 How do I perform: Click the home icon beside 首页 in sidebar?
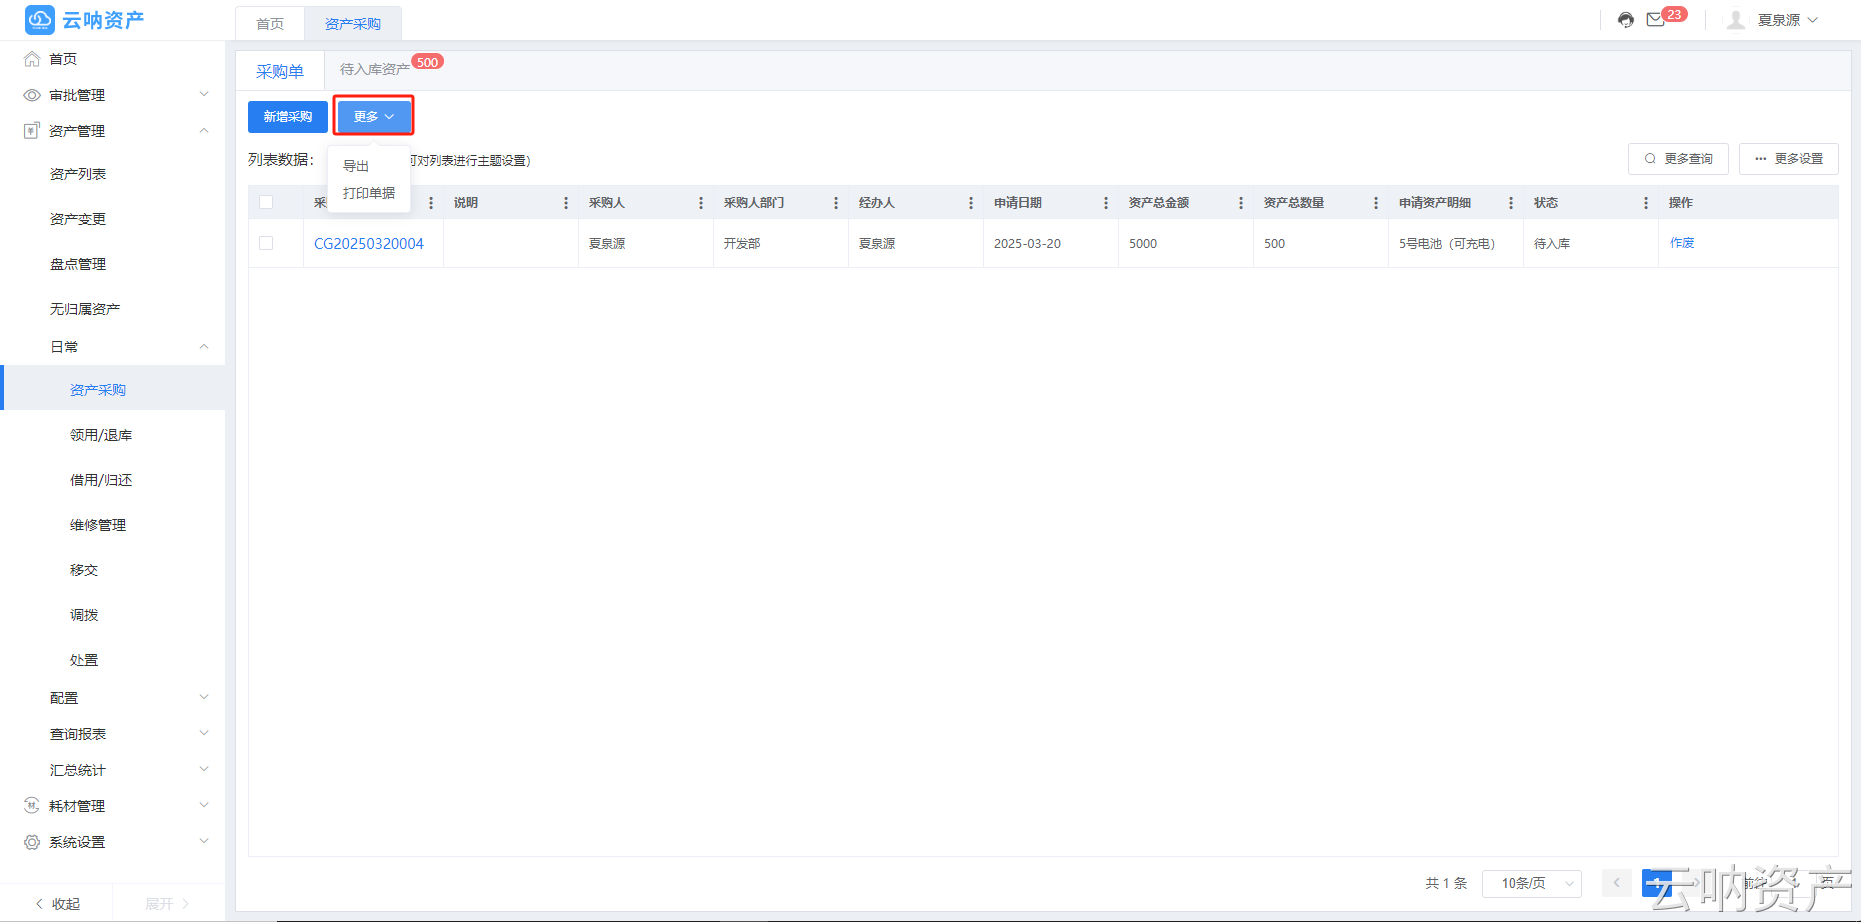tap(32, 59)
